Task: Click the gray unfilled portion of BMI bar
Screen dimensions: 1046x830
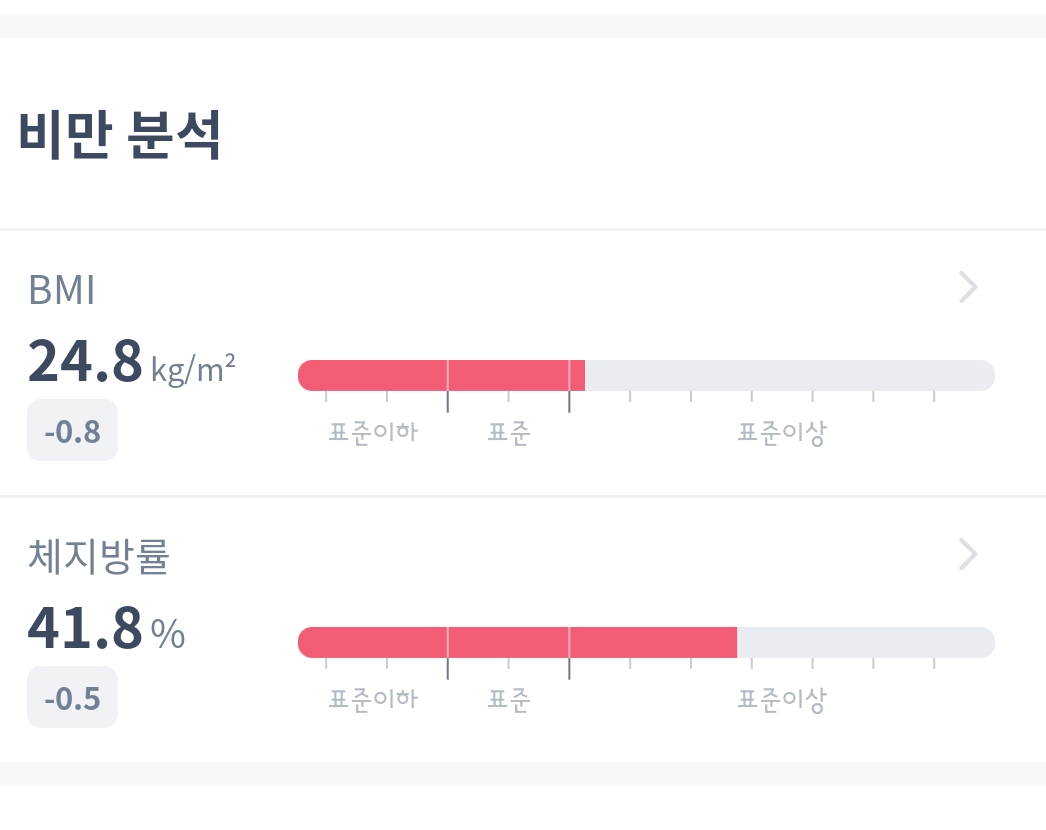Action: pyautogui.click(x=790, y=375)
